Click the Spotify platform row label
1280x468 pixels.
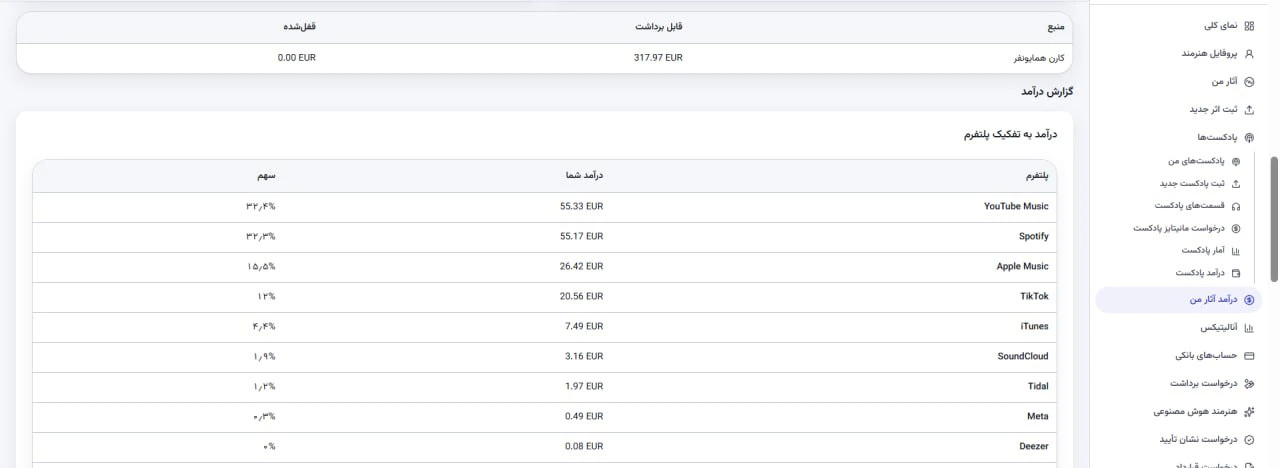point(1034,236)
